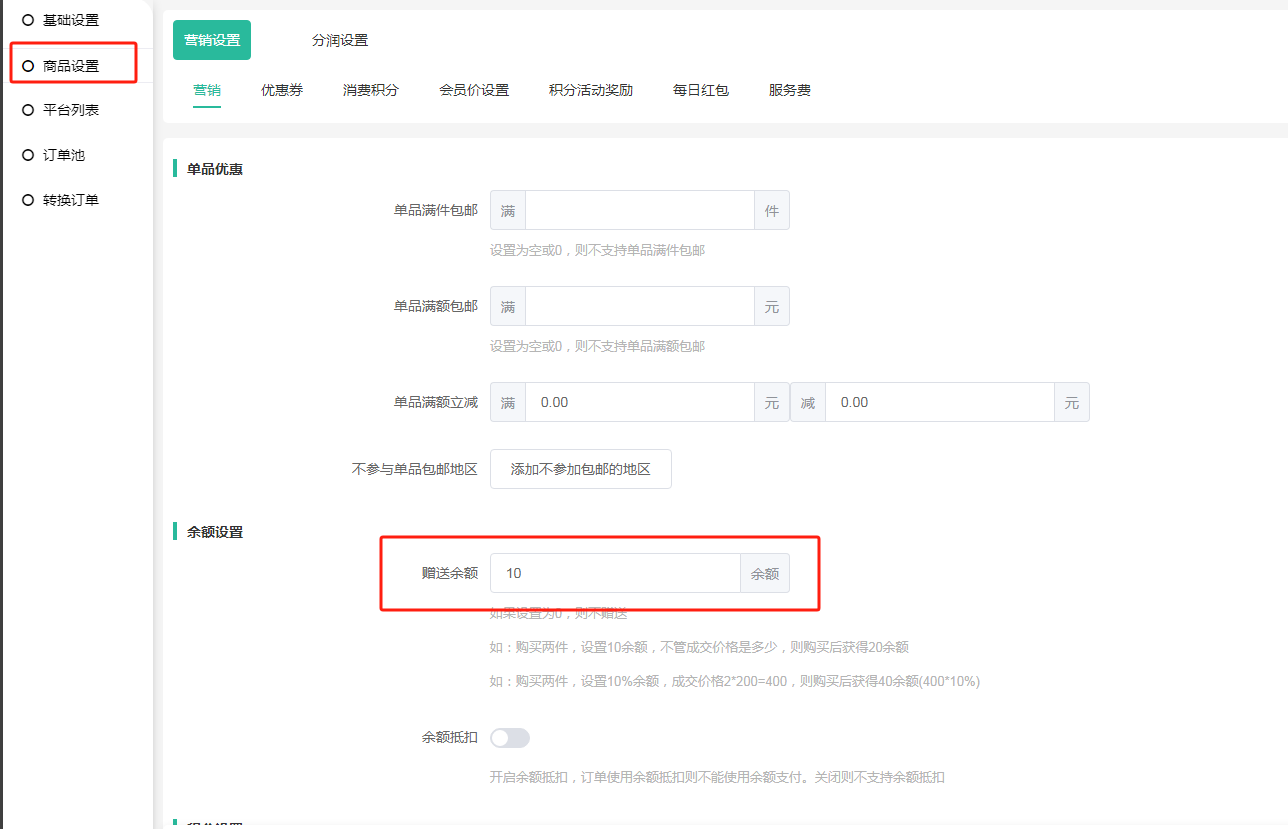The height and width of the screenshot is (829, 1288).
Task: Go to the 消费积分 sub-tab
Action: point(371,90)
